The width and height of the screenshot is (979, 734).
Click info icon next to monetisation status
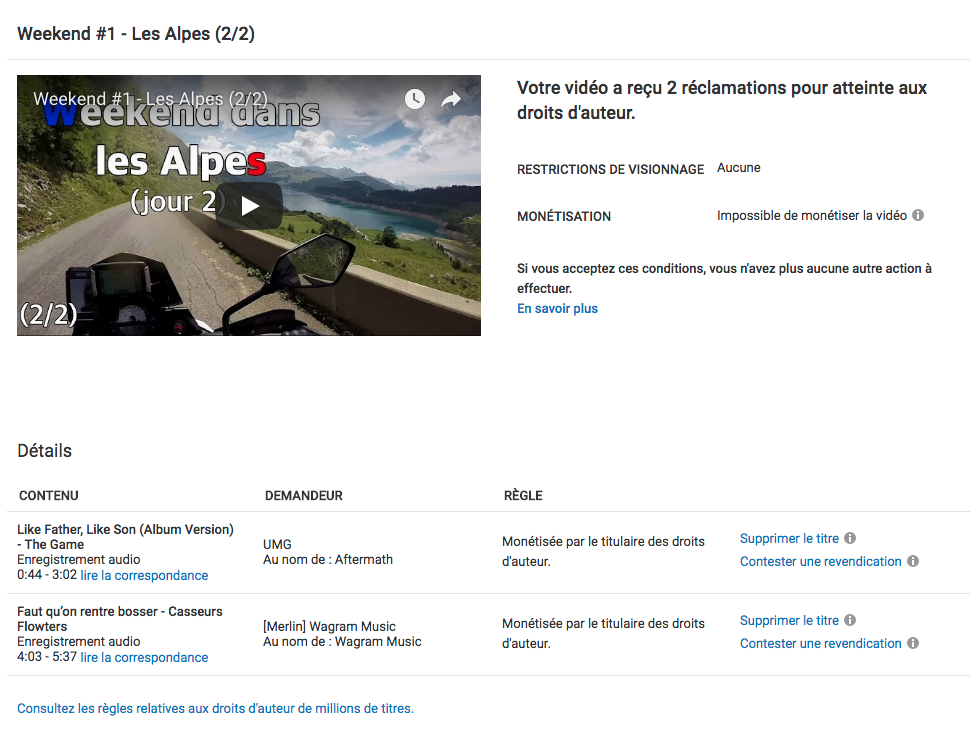pyautogui.click(x=918, y=215)
